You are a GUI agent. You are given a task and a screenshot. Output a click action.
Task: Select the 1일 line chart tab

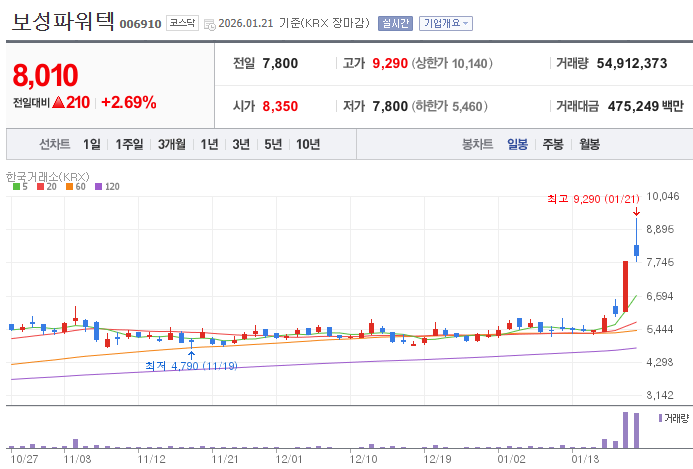(x=92, y=144)
